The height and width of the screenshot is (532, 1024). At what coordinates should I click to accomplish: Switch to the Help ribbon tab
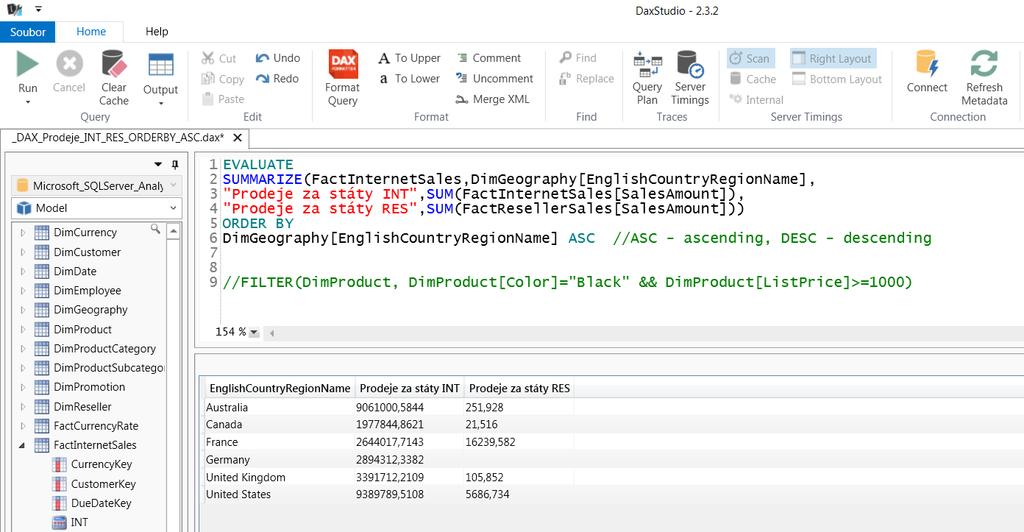pyautogui.click(x=157, y=31)
